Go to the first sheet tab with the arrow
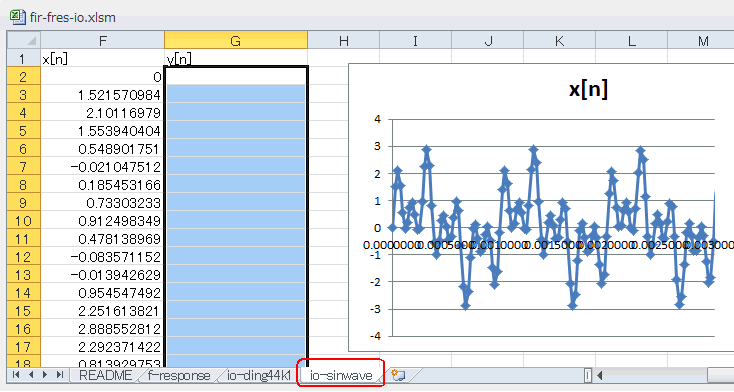The image size is (734, 392). 16,375
